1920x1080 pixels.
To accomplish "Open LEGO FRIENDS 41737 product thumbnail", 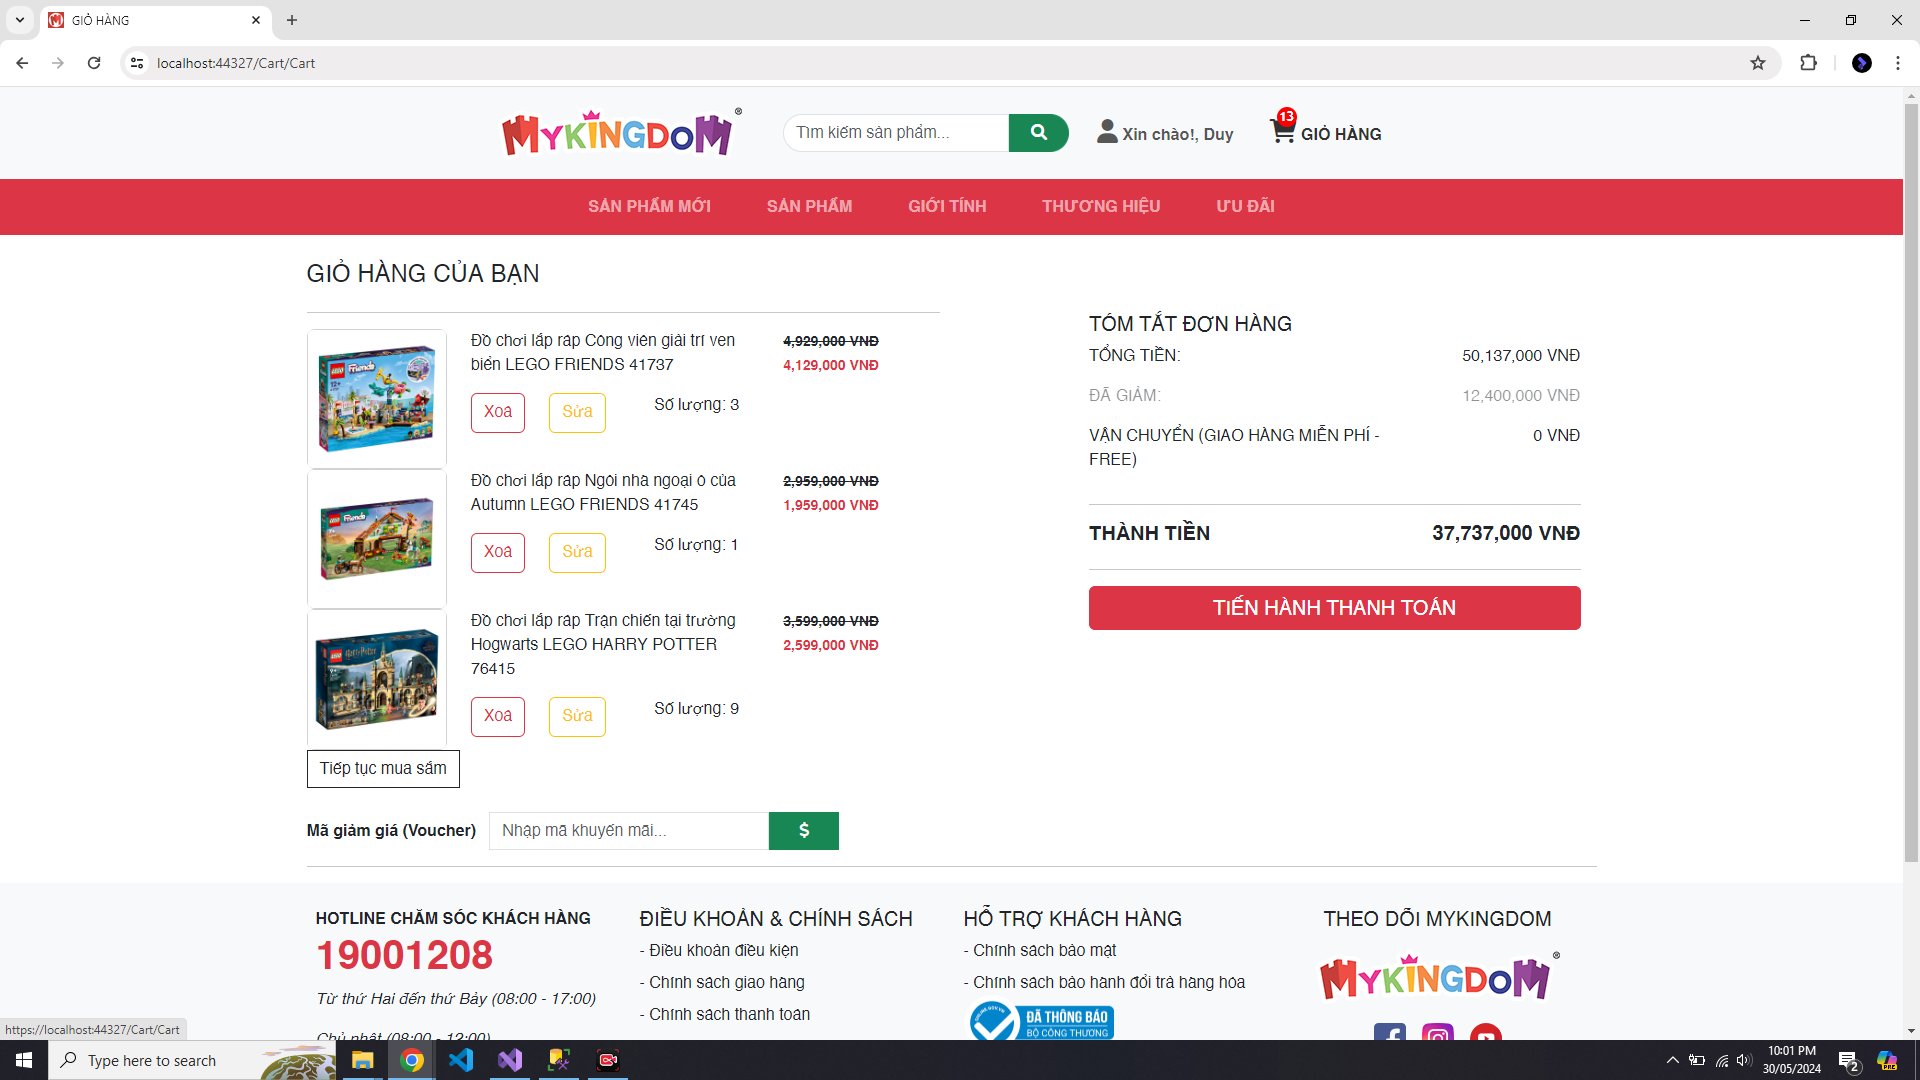I will pos(376,399).
